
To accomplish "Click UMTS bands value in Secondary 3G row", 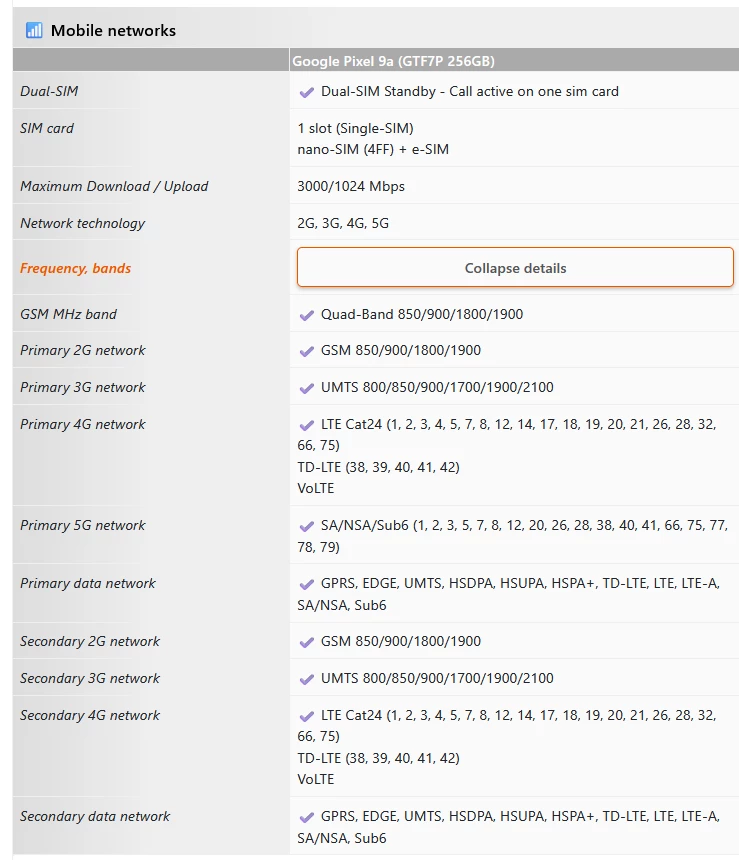I will click(x=437, y=678).
